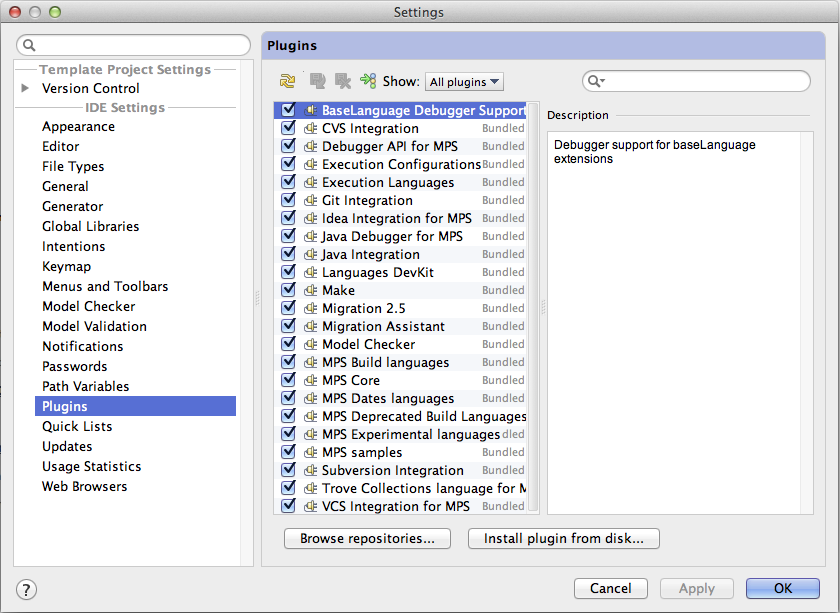Open Path Variables settings
Image resolution: width=840 pixels, height=613 pixels.
pyautogui.click(x=86, y=386)
